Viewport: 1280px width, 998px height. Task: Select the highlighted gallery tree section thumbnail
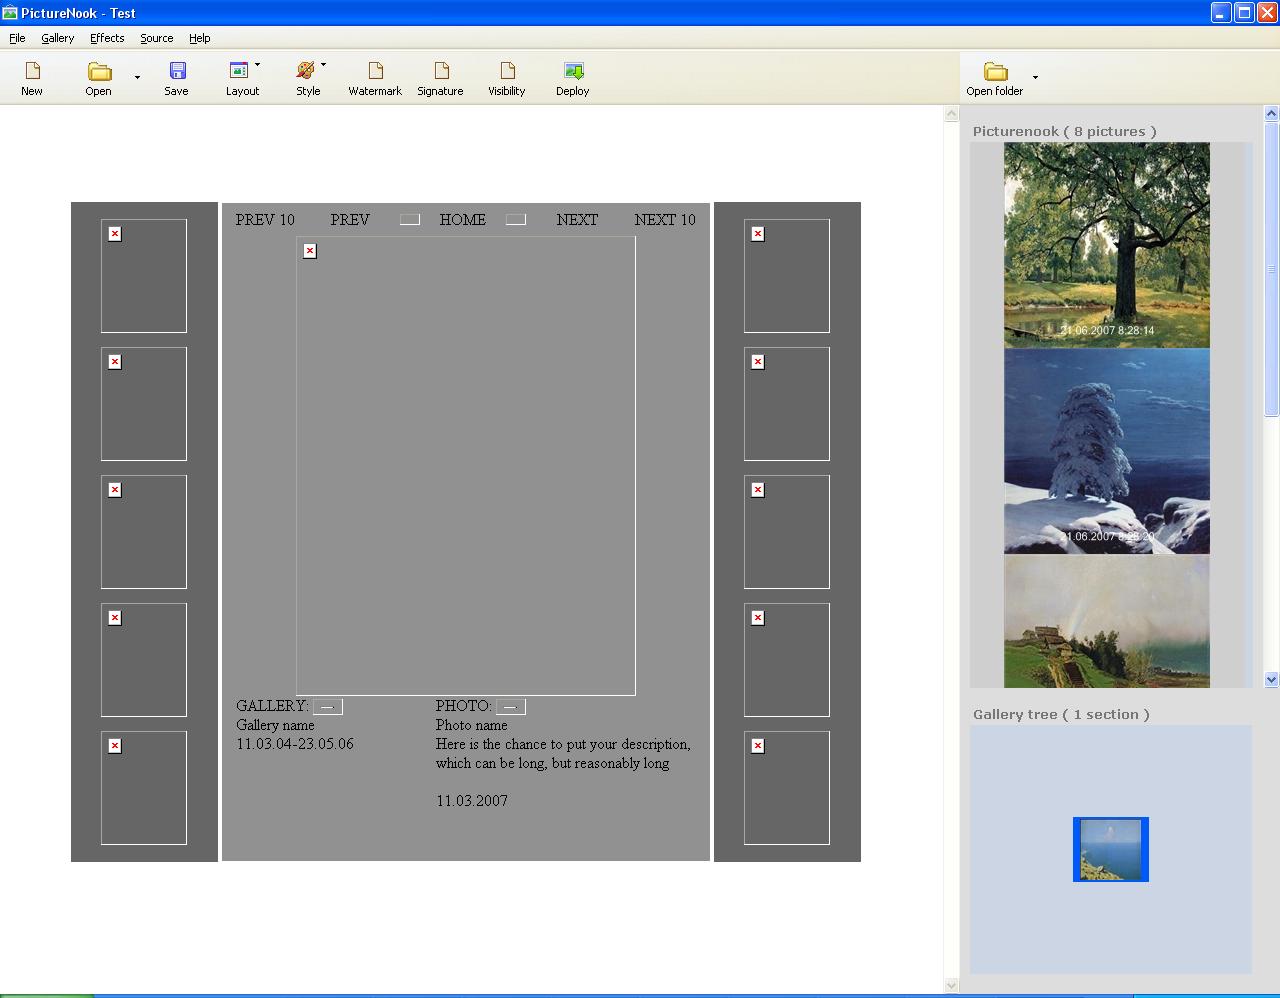1111,850
